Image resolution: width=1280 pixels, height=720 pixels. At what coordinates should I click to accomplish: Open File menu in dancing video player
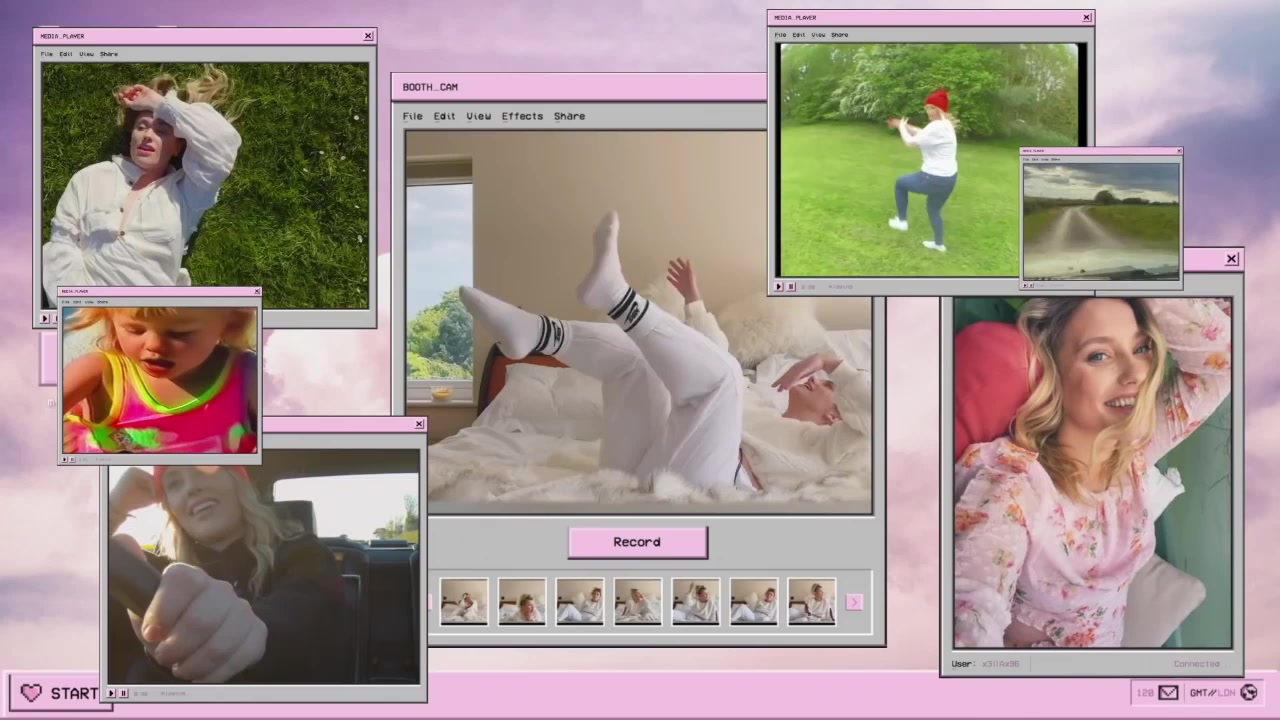click(x=781, y=35)
